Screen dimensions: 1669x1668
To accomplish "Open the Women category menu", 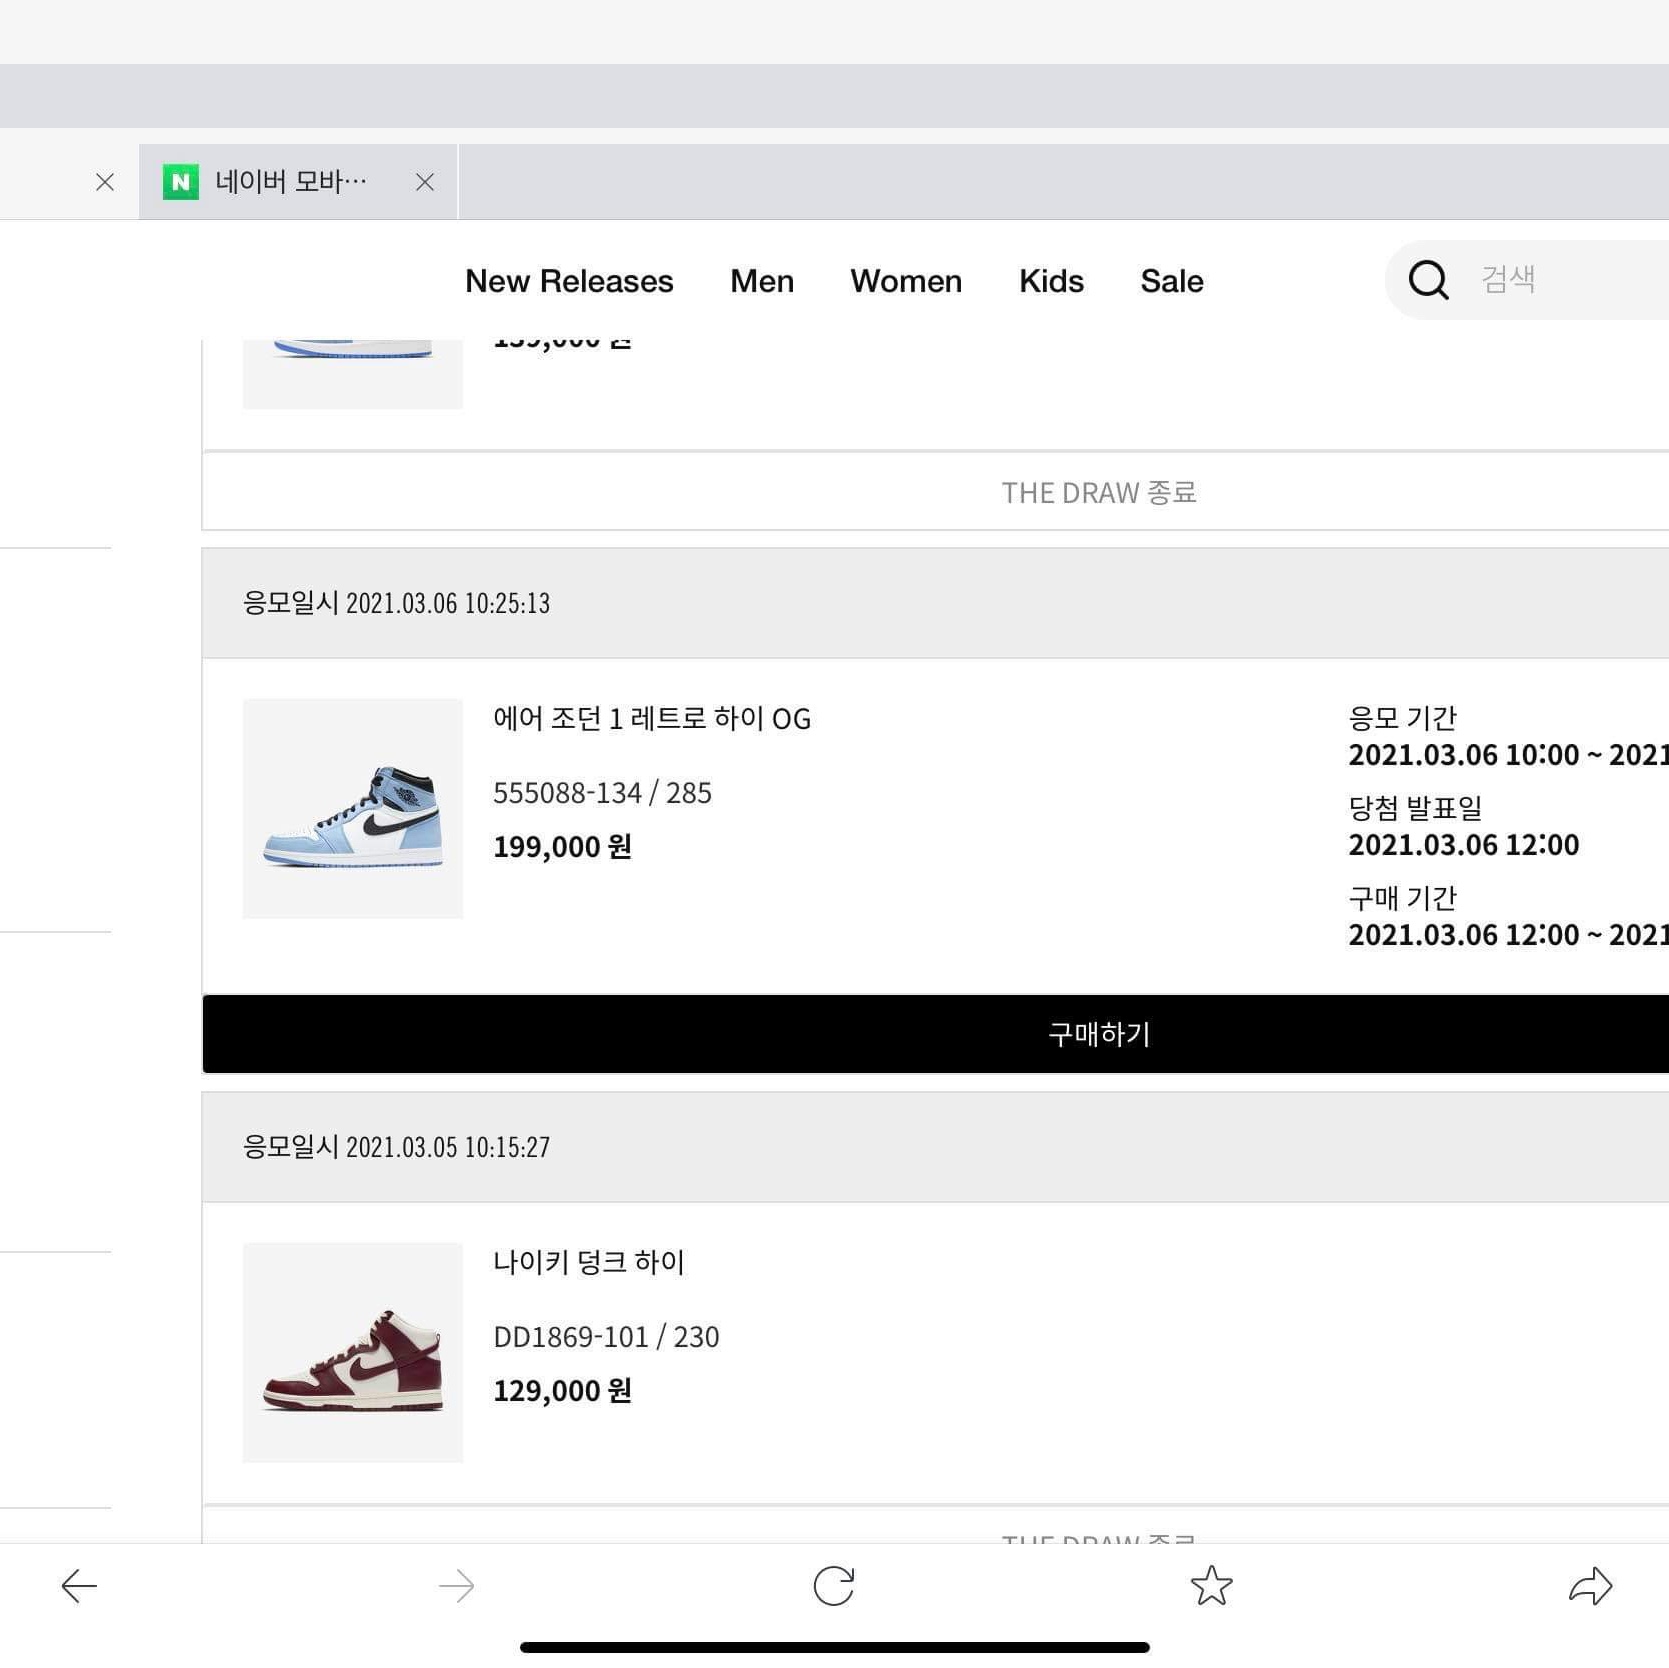I will tap(906, 281).
